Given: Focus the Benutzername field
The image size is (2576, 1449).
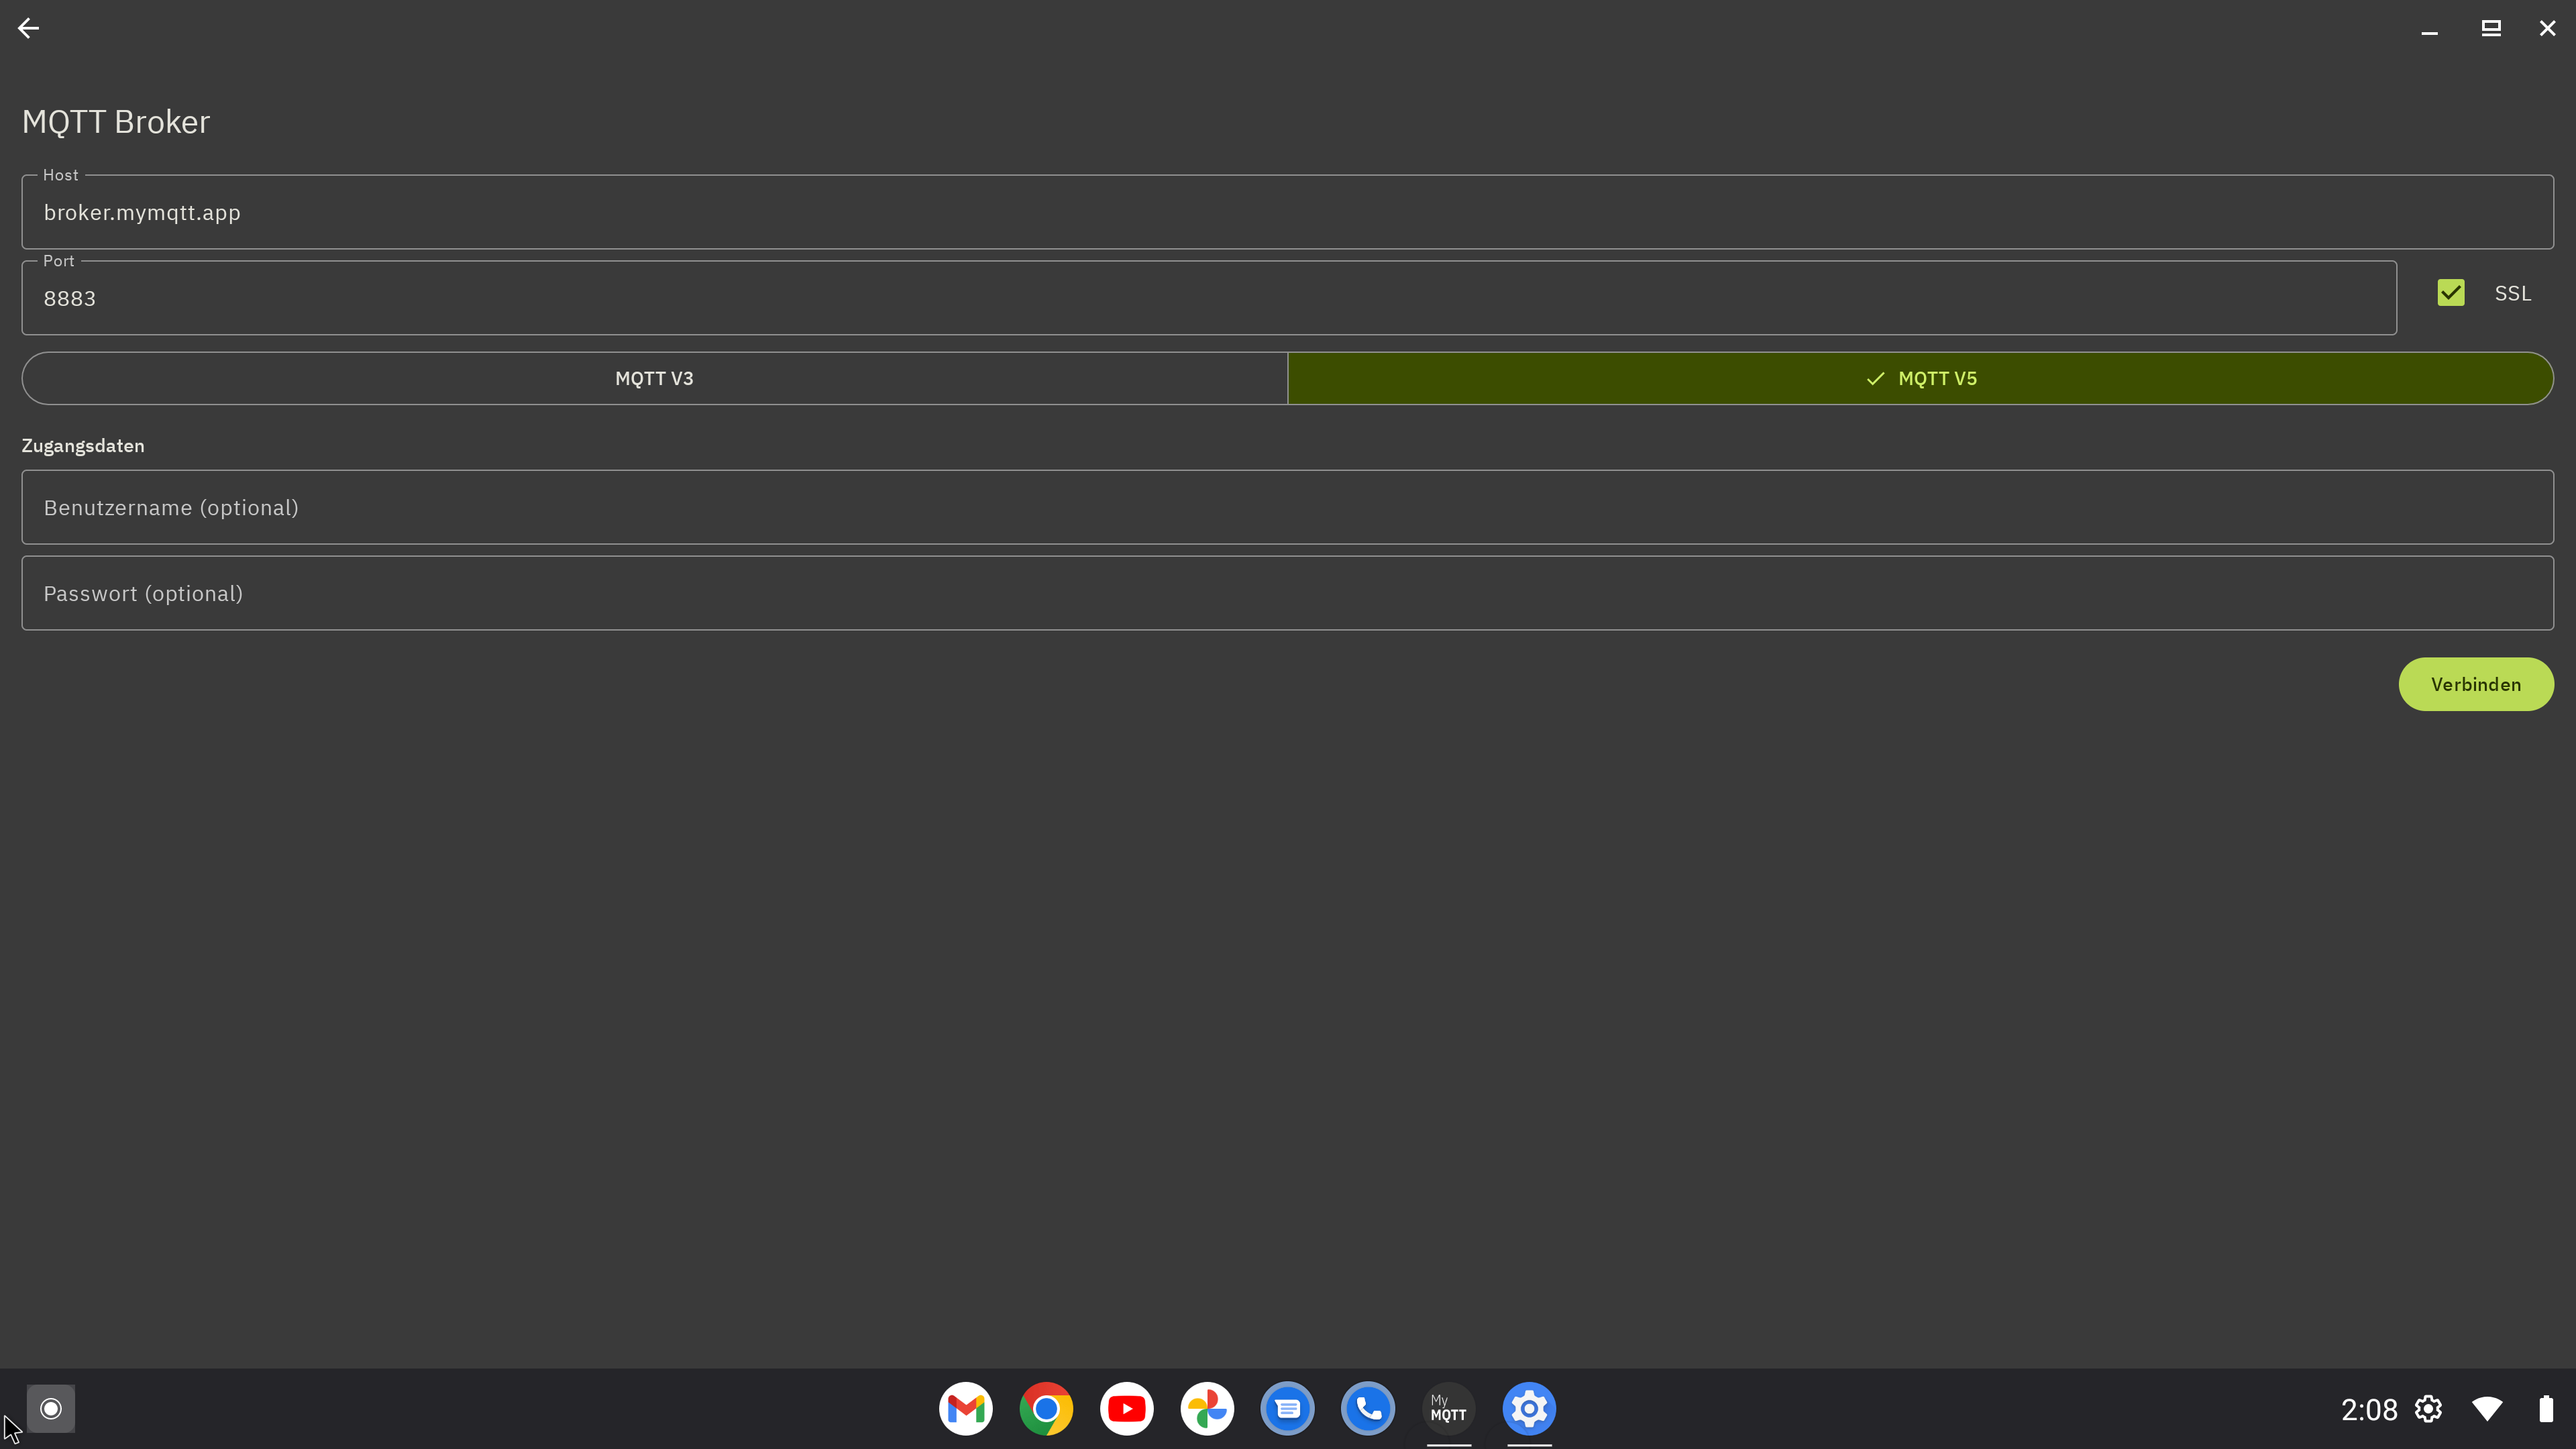Looking at the screenshot, I should [x=1287, y=507].
